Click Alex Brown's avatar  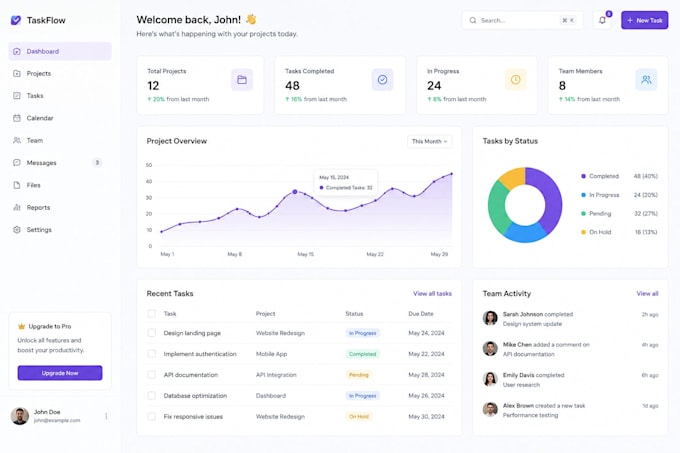point(490,409)
